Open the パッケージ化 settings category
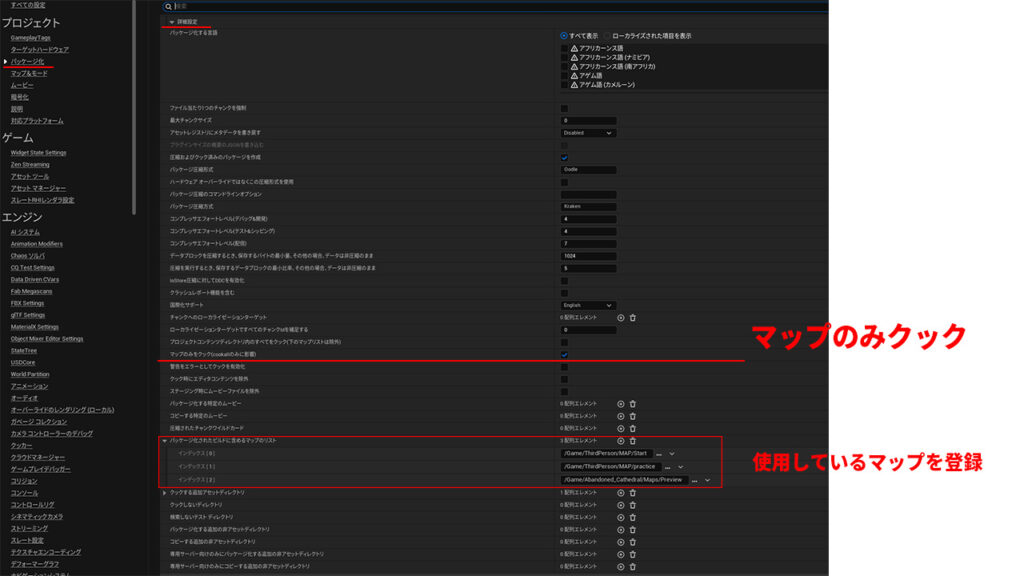 coord(27,61)
